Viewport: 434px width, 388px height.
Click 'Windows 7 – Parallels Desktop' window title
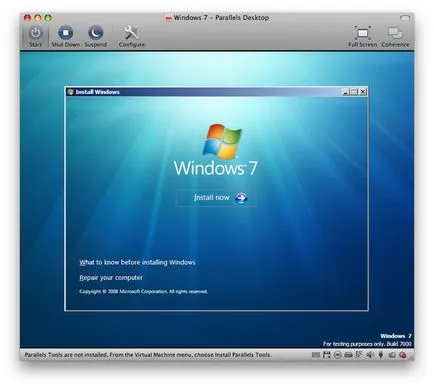coord(221,18)
